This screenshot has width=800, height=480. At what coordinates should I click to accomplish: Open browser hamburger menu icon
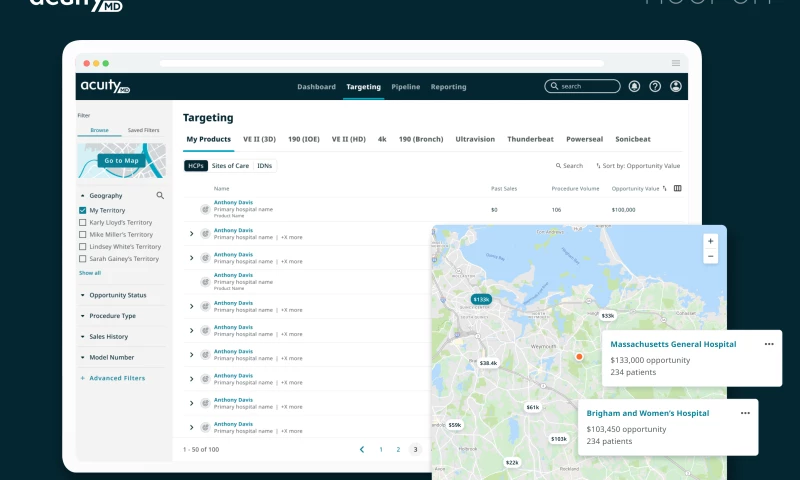[x=676, y=63]
